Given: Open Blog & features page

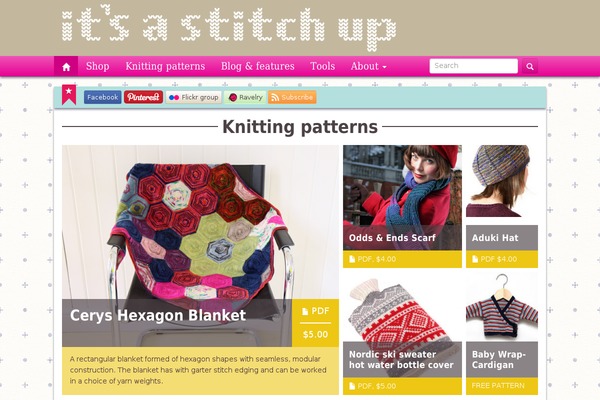Looking at the screenshot, I should 258,66.
